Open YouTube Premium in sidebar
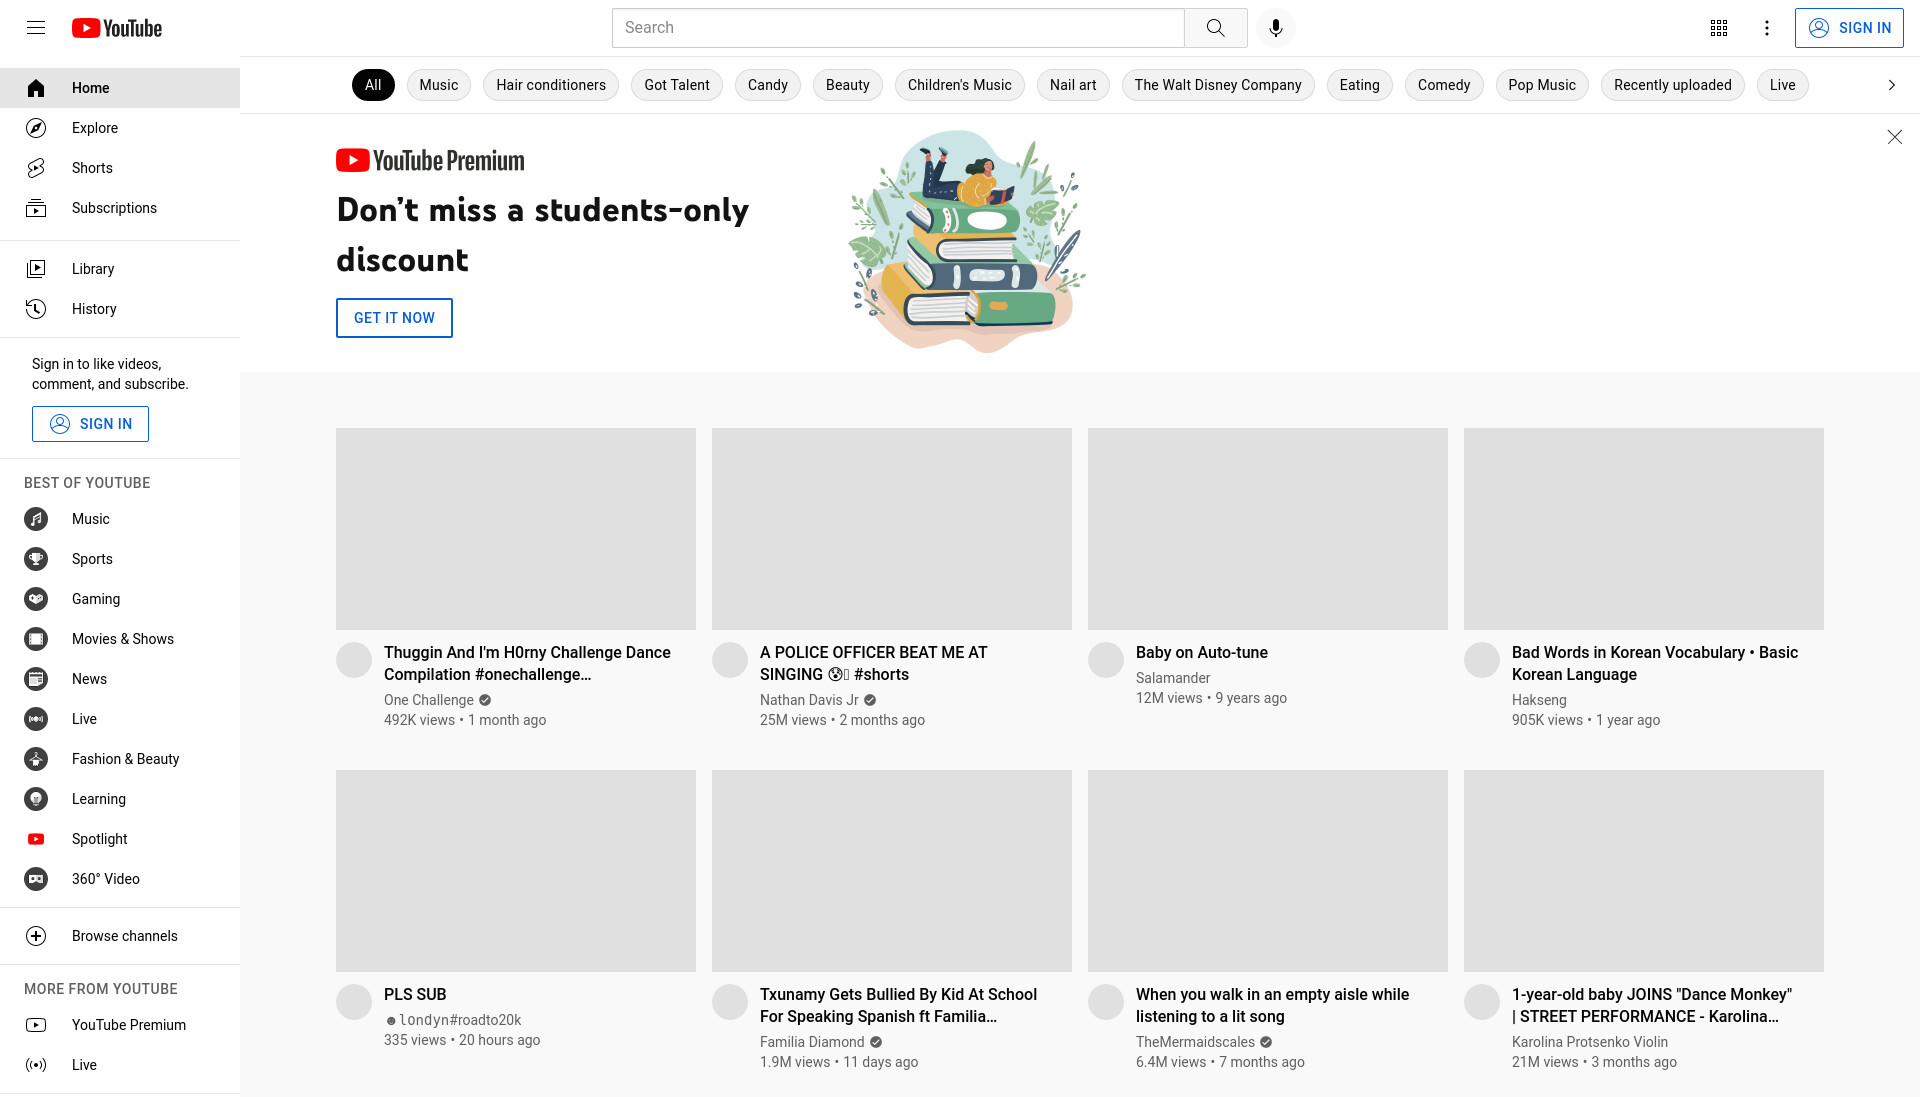 click(x=120, y=1025)
